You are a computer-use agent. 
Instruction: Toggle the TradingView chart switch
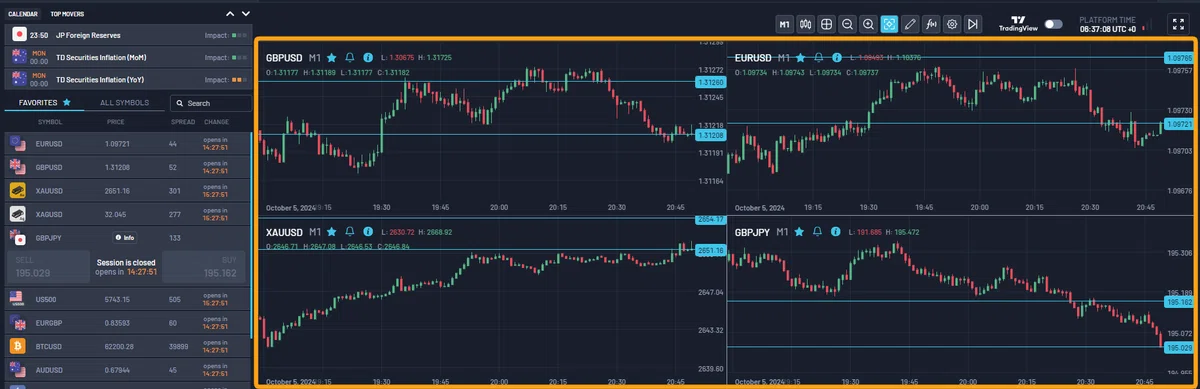tap(1053, 23)
